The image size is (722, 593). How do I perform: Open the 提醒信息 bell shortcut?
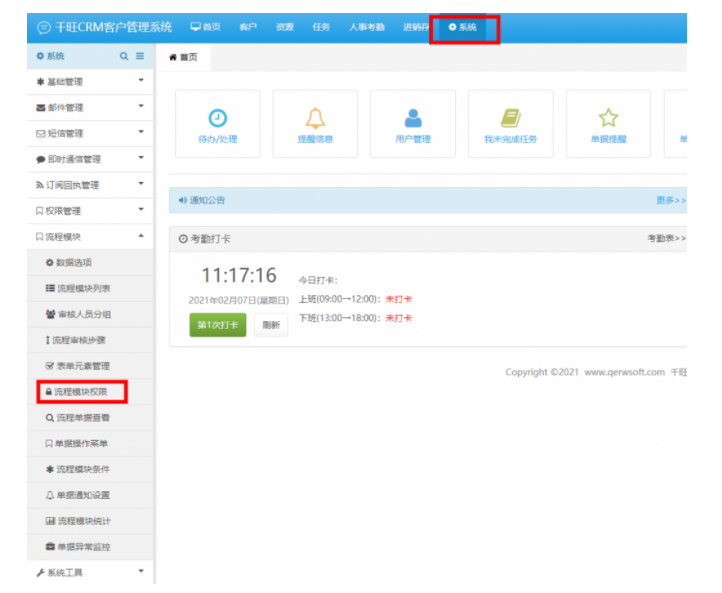(315, 124)
